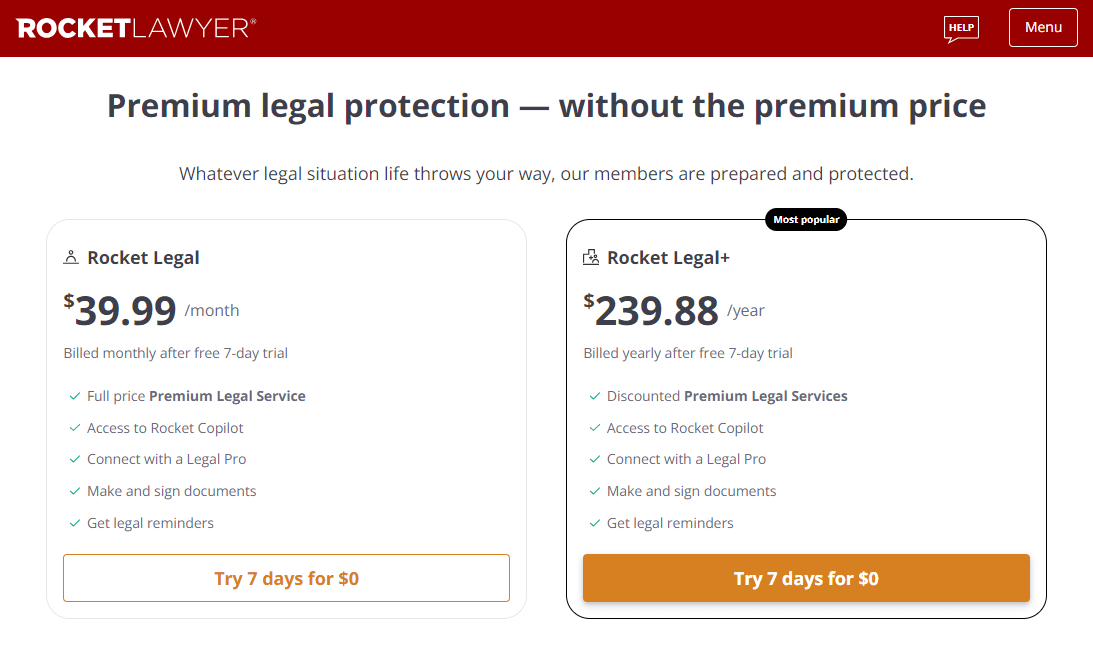Image resolution: width=1093 pixels, height=653 pixels.
Task: Click the HELP speech bubble icon
Action: [960, 28]
